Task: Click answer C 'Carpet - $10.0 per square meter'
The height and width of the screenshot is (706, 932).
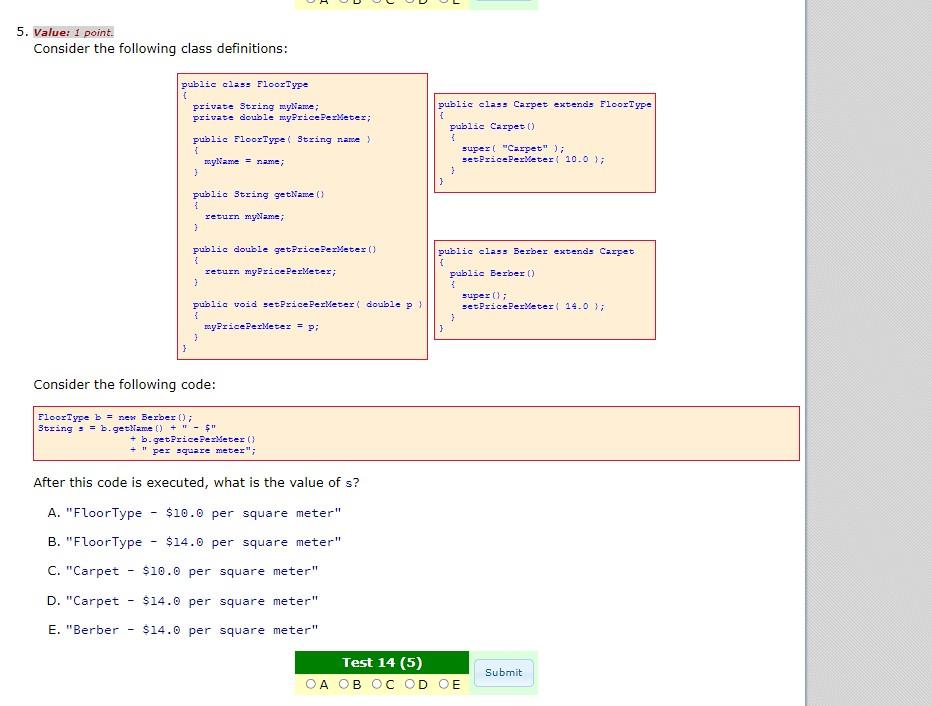Action: point(192,571)
